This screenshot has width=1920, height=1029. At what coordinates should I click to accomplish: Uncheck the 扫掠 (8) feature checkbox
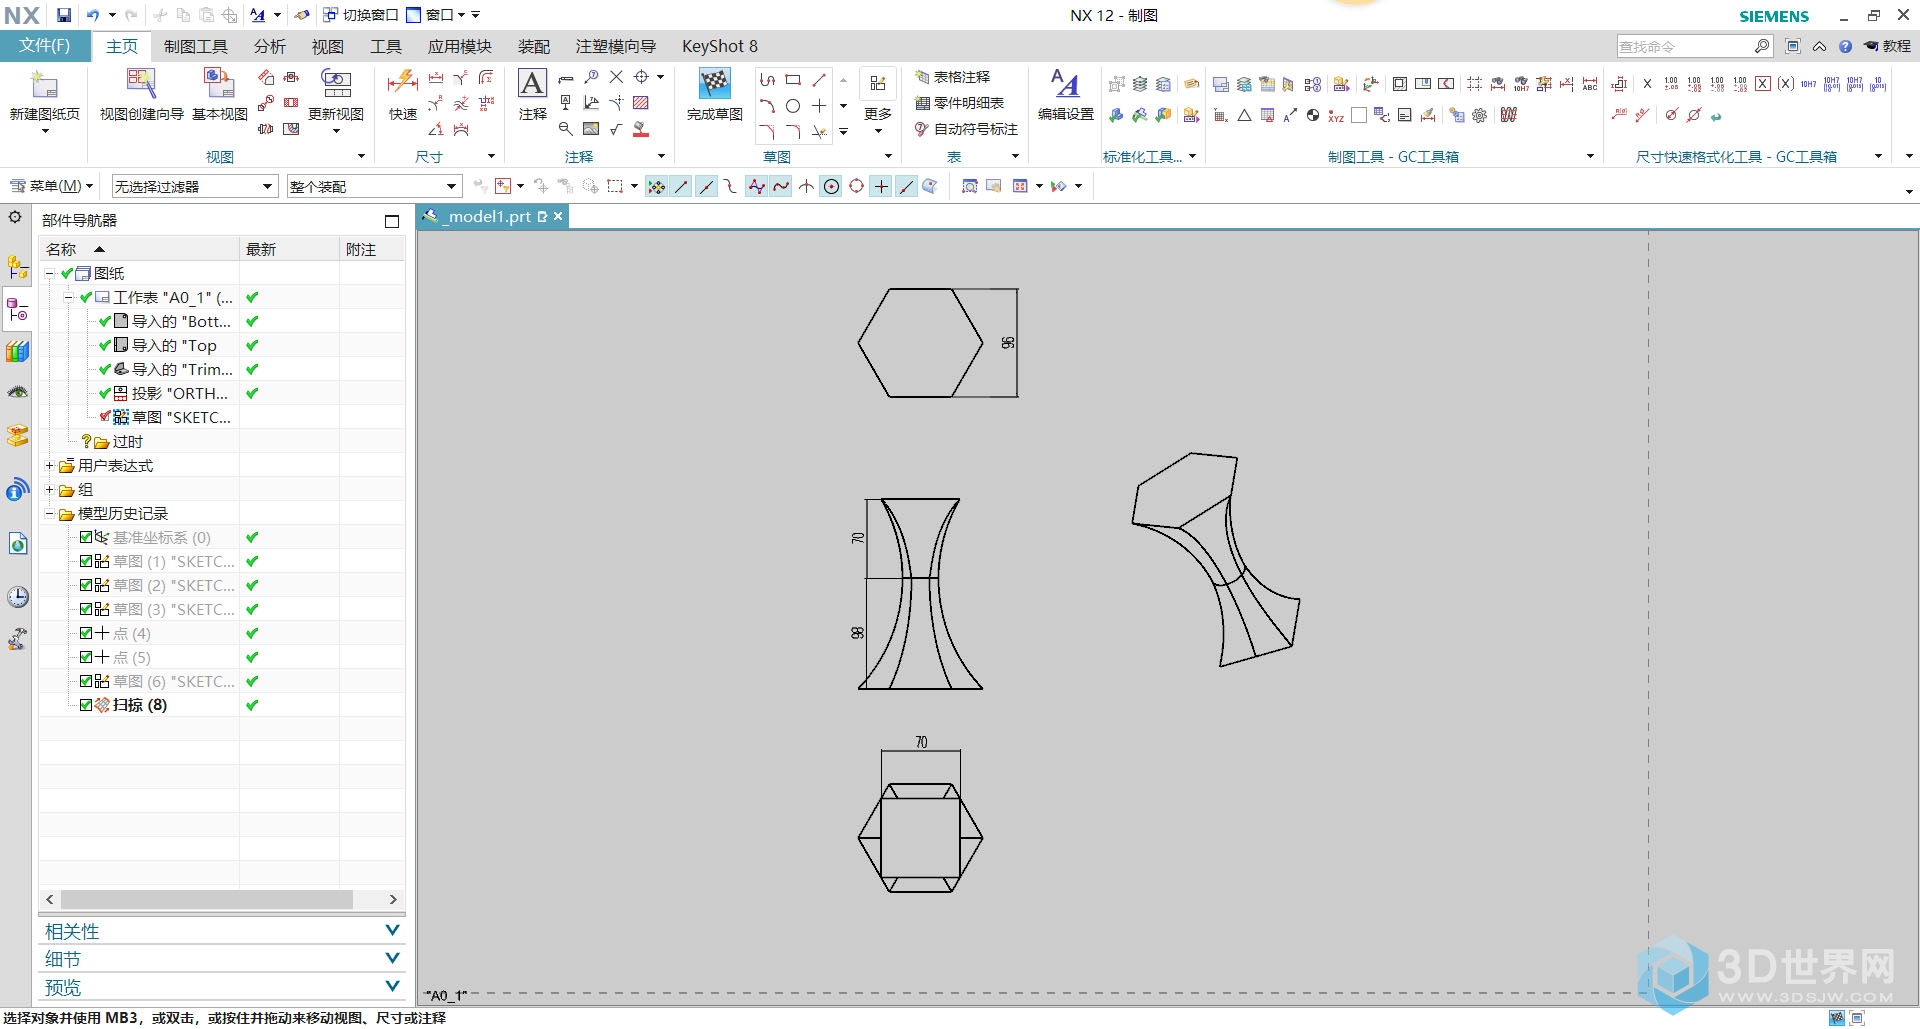(86, 705)
